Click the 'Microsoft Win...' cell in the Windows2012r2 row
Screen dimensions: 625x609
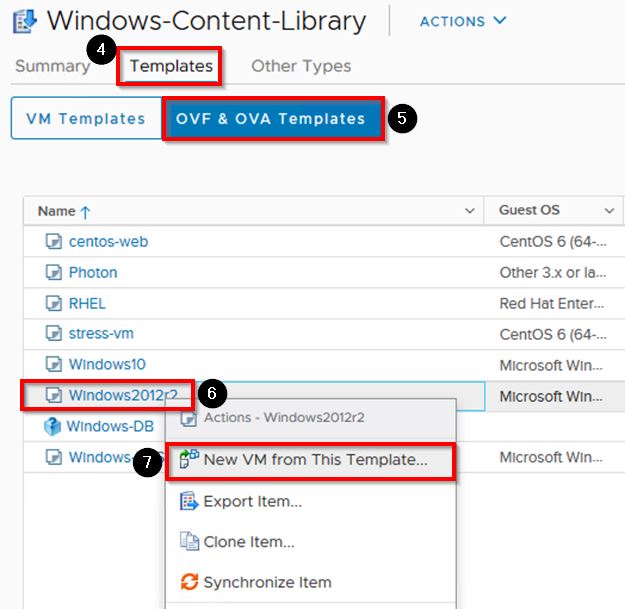[551, 397]
